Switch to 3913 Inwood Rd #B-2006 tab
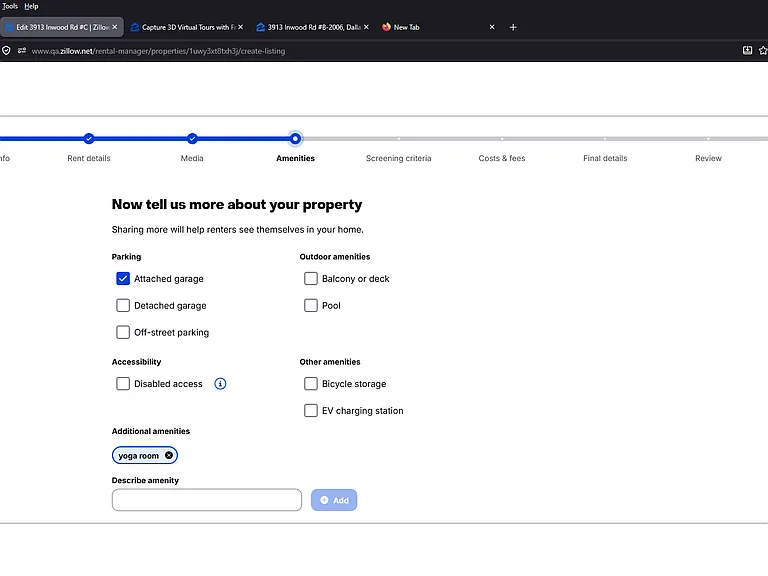 point(312,27)
